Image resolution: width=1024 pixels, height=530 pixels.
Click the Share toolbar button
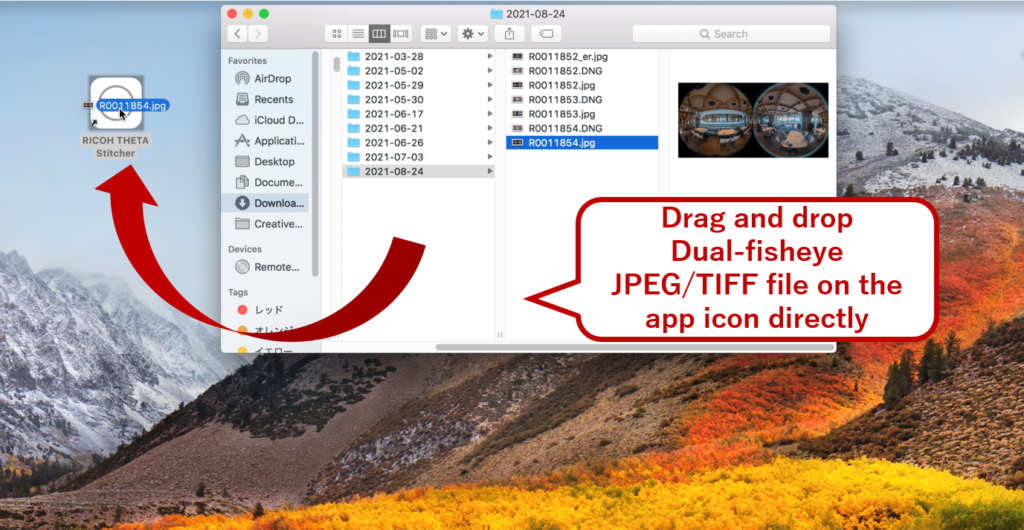point(509,33)
